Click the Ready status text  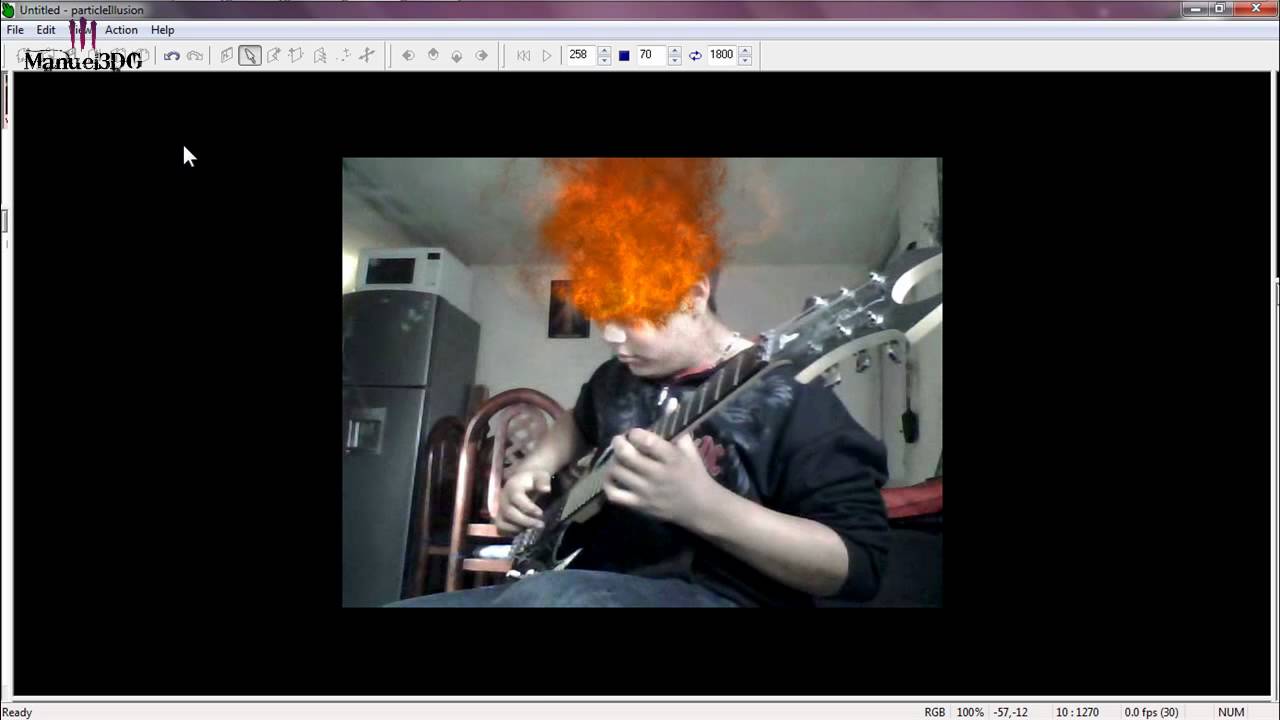click(17, 712)
